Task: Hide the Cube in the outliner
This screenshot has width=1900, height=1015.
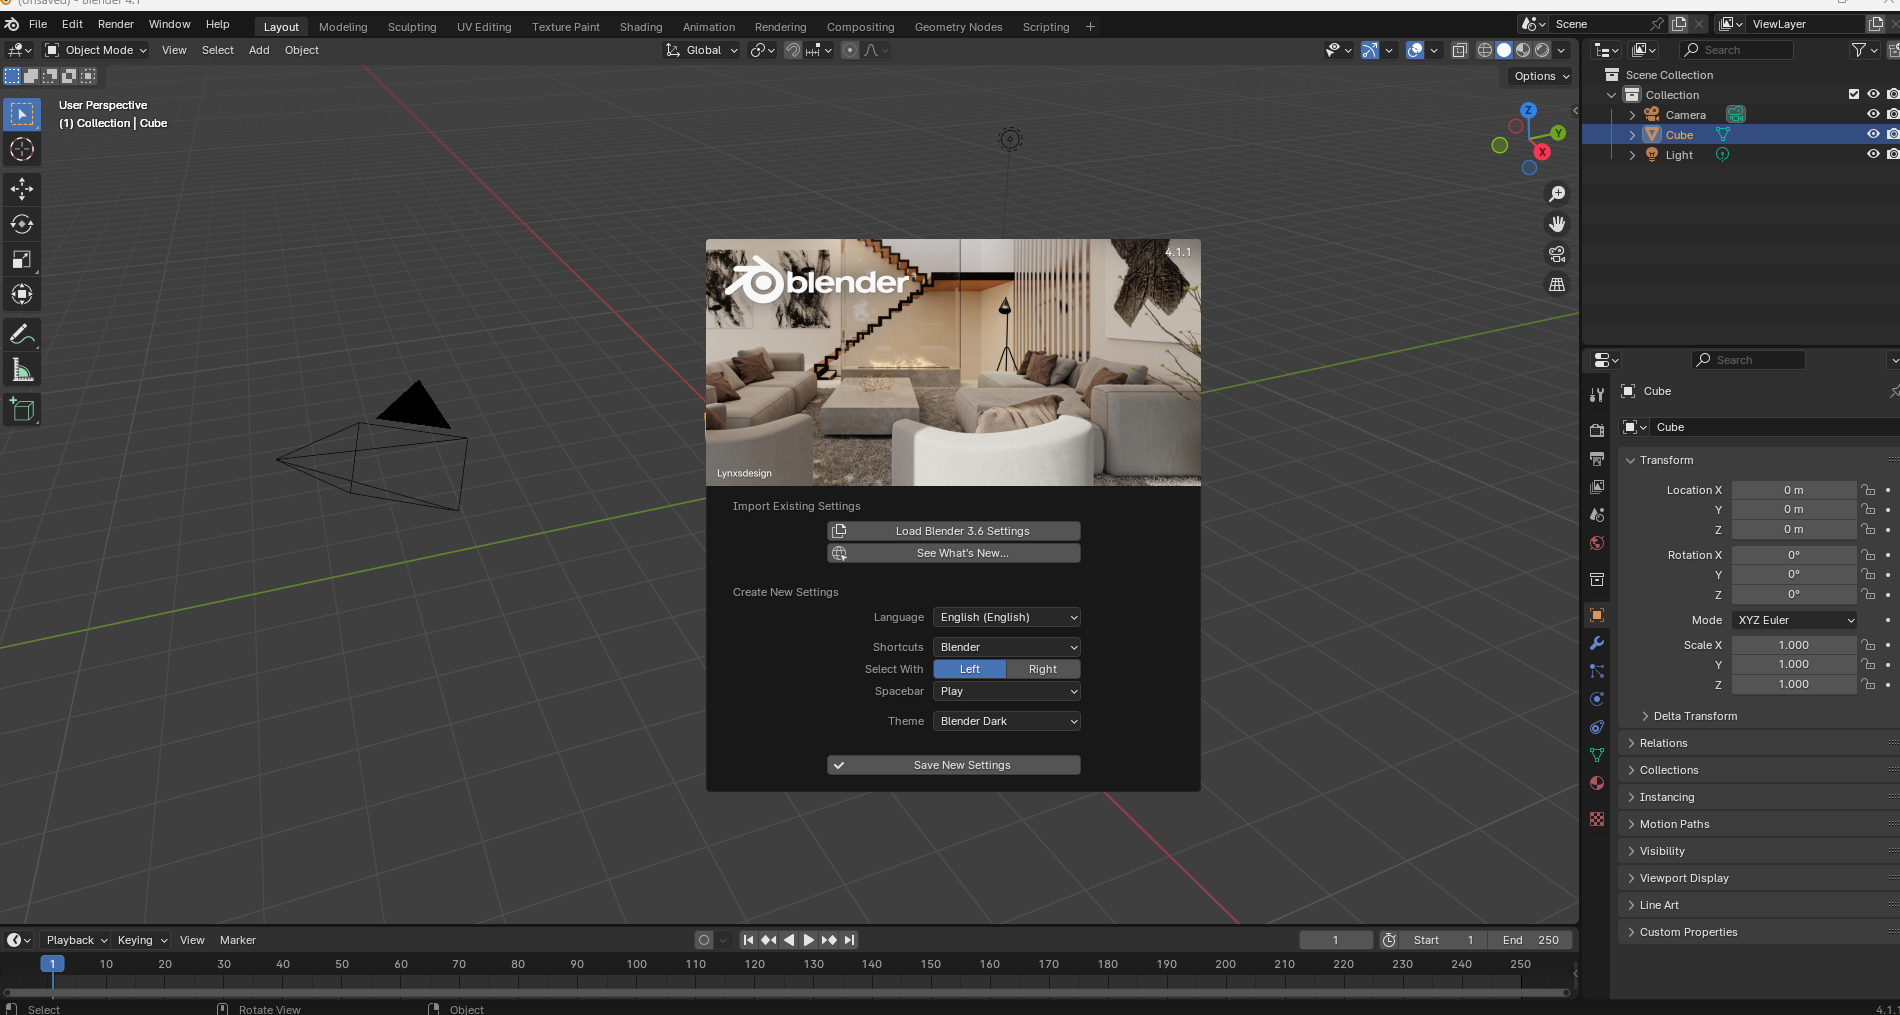Action: pos(1873,134)
